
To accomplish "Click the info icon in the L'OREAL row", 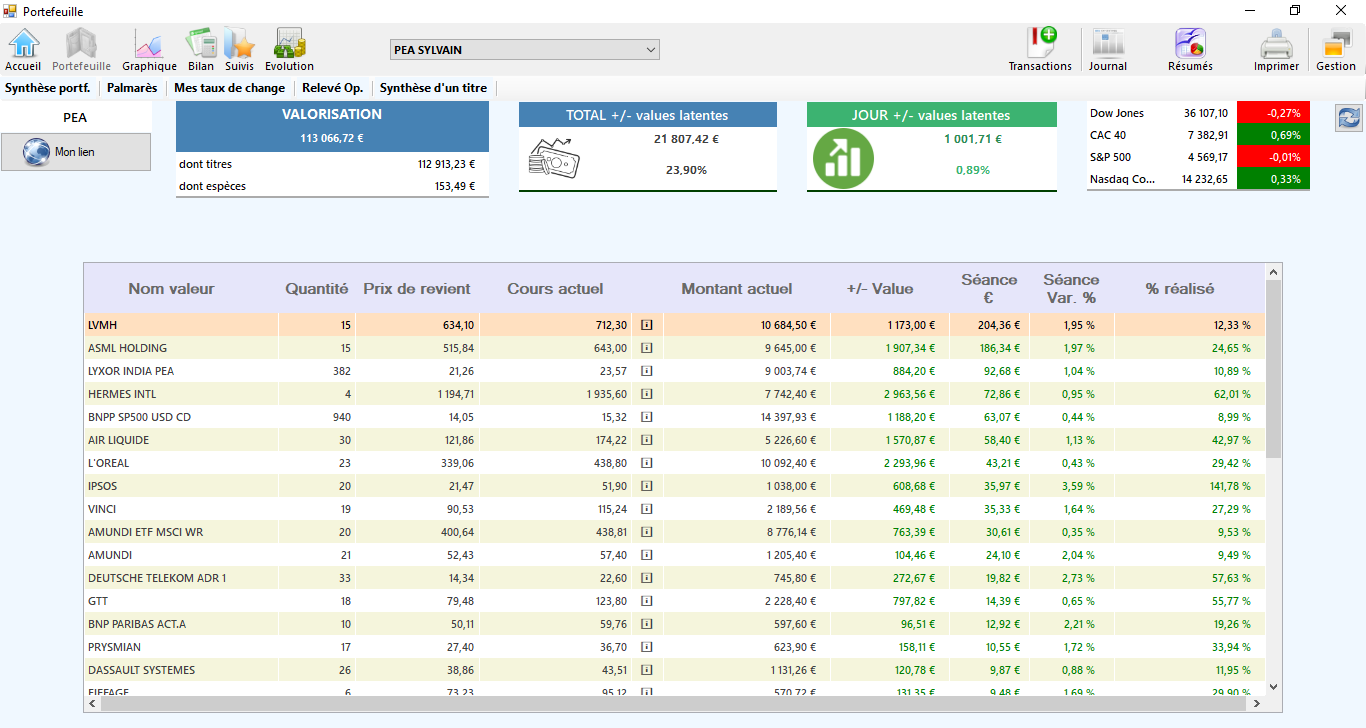I will point(646,463).
